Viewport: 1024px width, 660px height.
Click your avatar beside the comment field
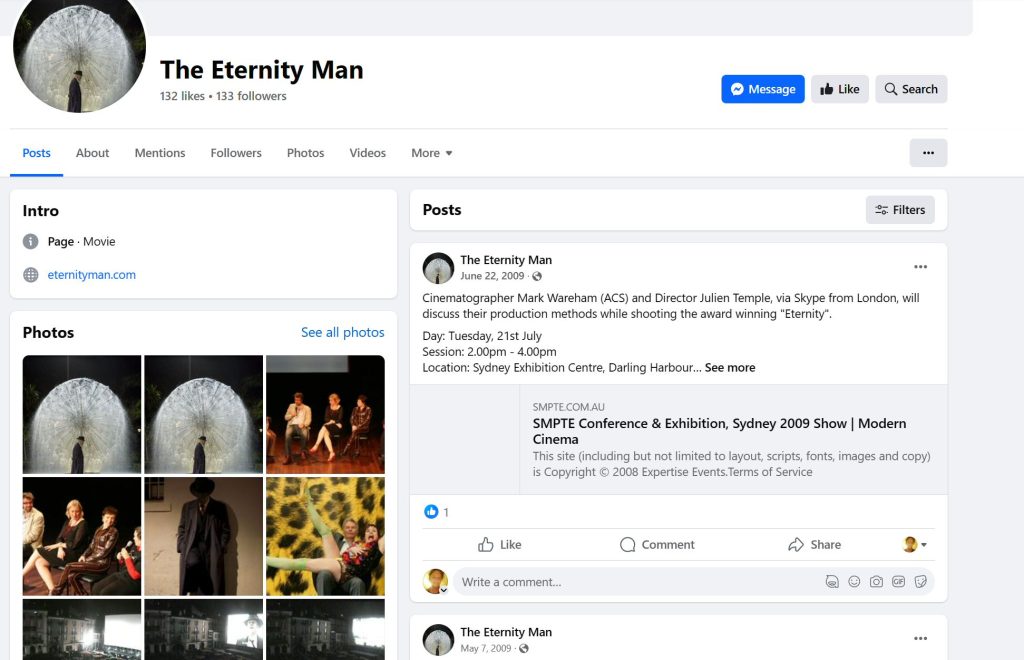click(x=435, y=581)
